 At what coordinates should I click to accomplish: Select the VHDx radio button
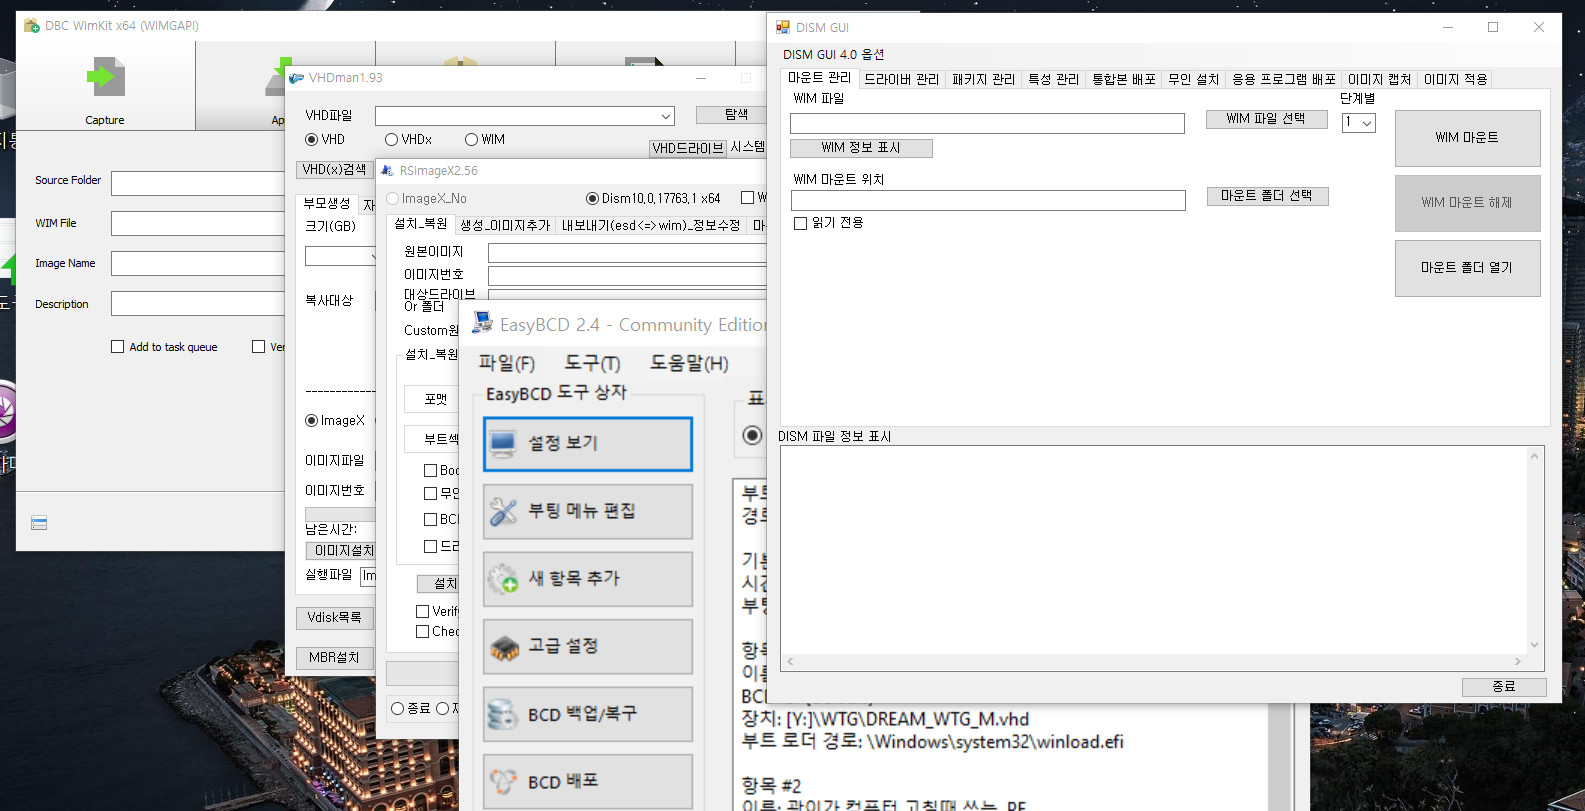(391, 140)
